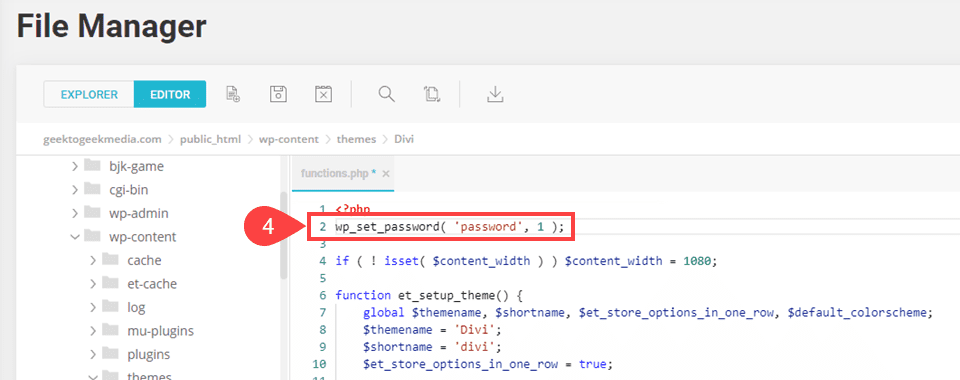This screenshot has width=960, height=380.
Task: Click line number 5 in gutter
Action: [x=323, y=278]
